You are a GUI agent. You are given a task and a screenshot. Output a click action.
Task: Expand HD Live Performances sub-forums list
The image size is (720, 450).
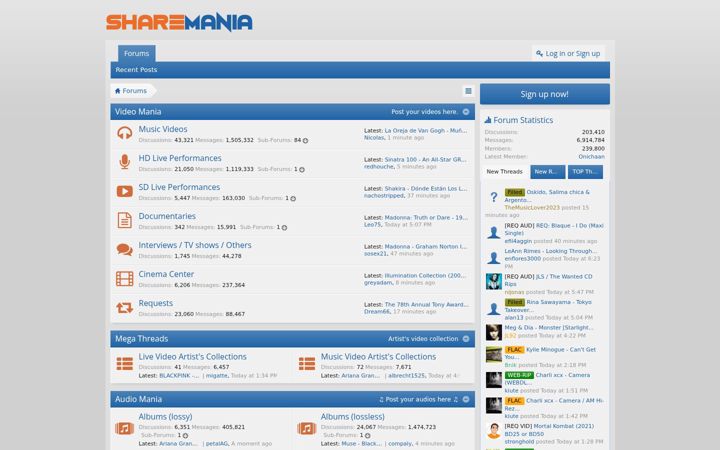(x=302, y=169)
